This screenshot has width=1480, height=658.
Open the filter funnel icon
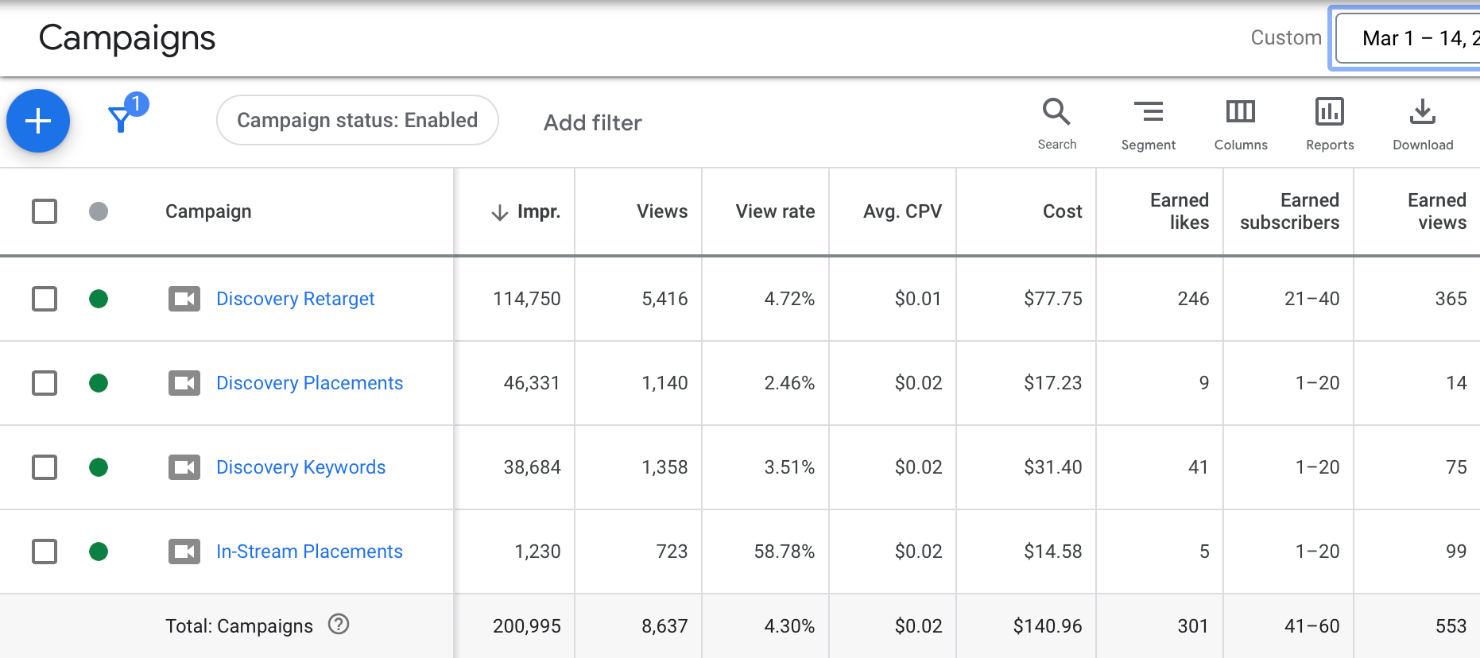[121, 120]
